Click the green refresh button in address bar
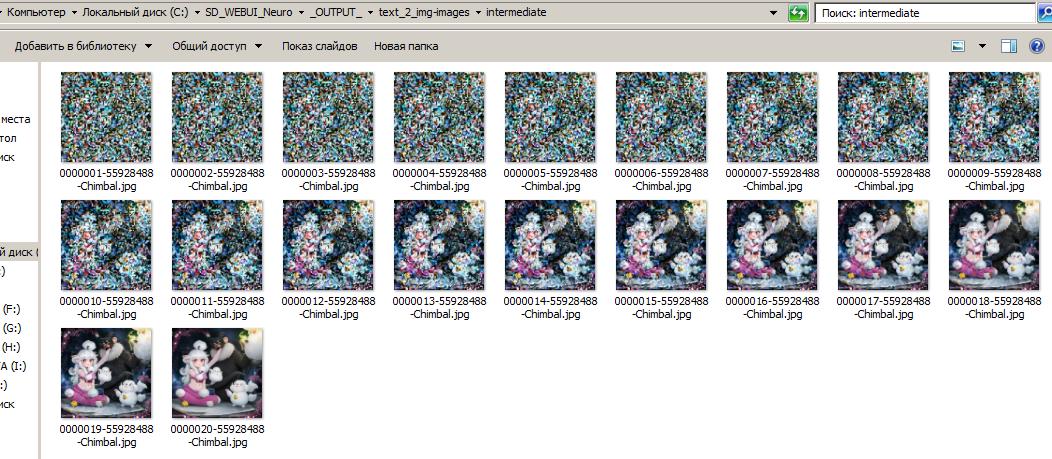 (798, 13)
